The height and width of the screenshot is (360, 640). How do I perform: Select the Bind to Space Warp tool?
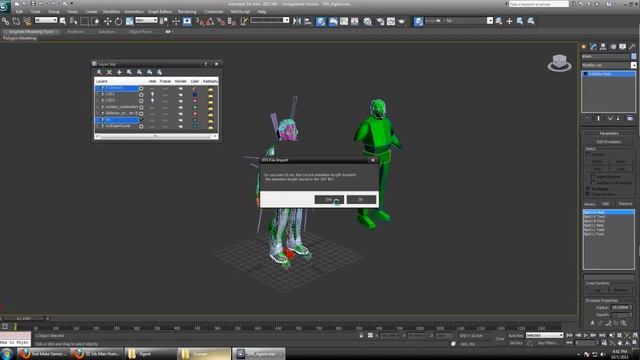(27, 21)
